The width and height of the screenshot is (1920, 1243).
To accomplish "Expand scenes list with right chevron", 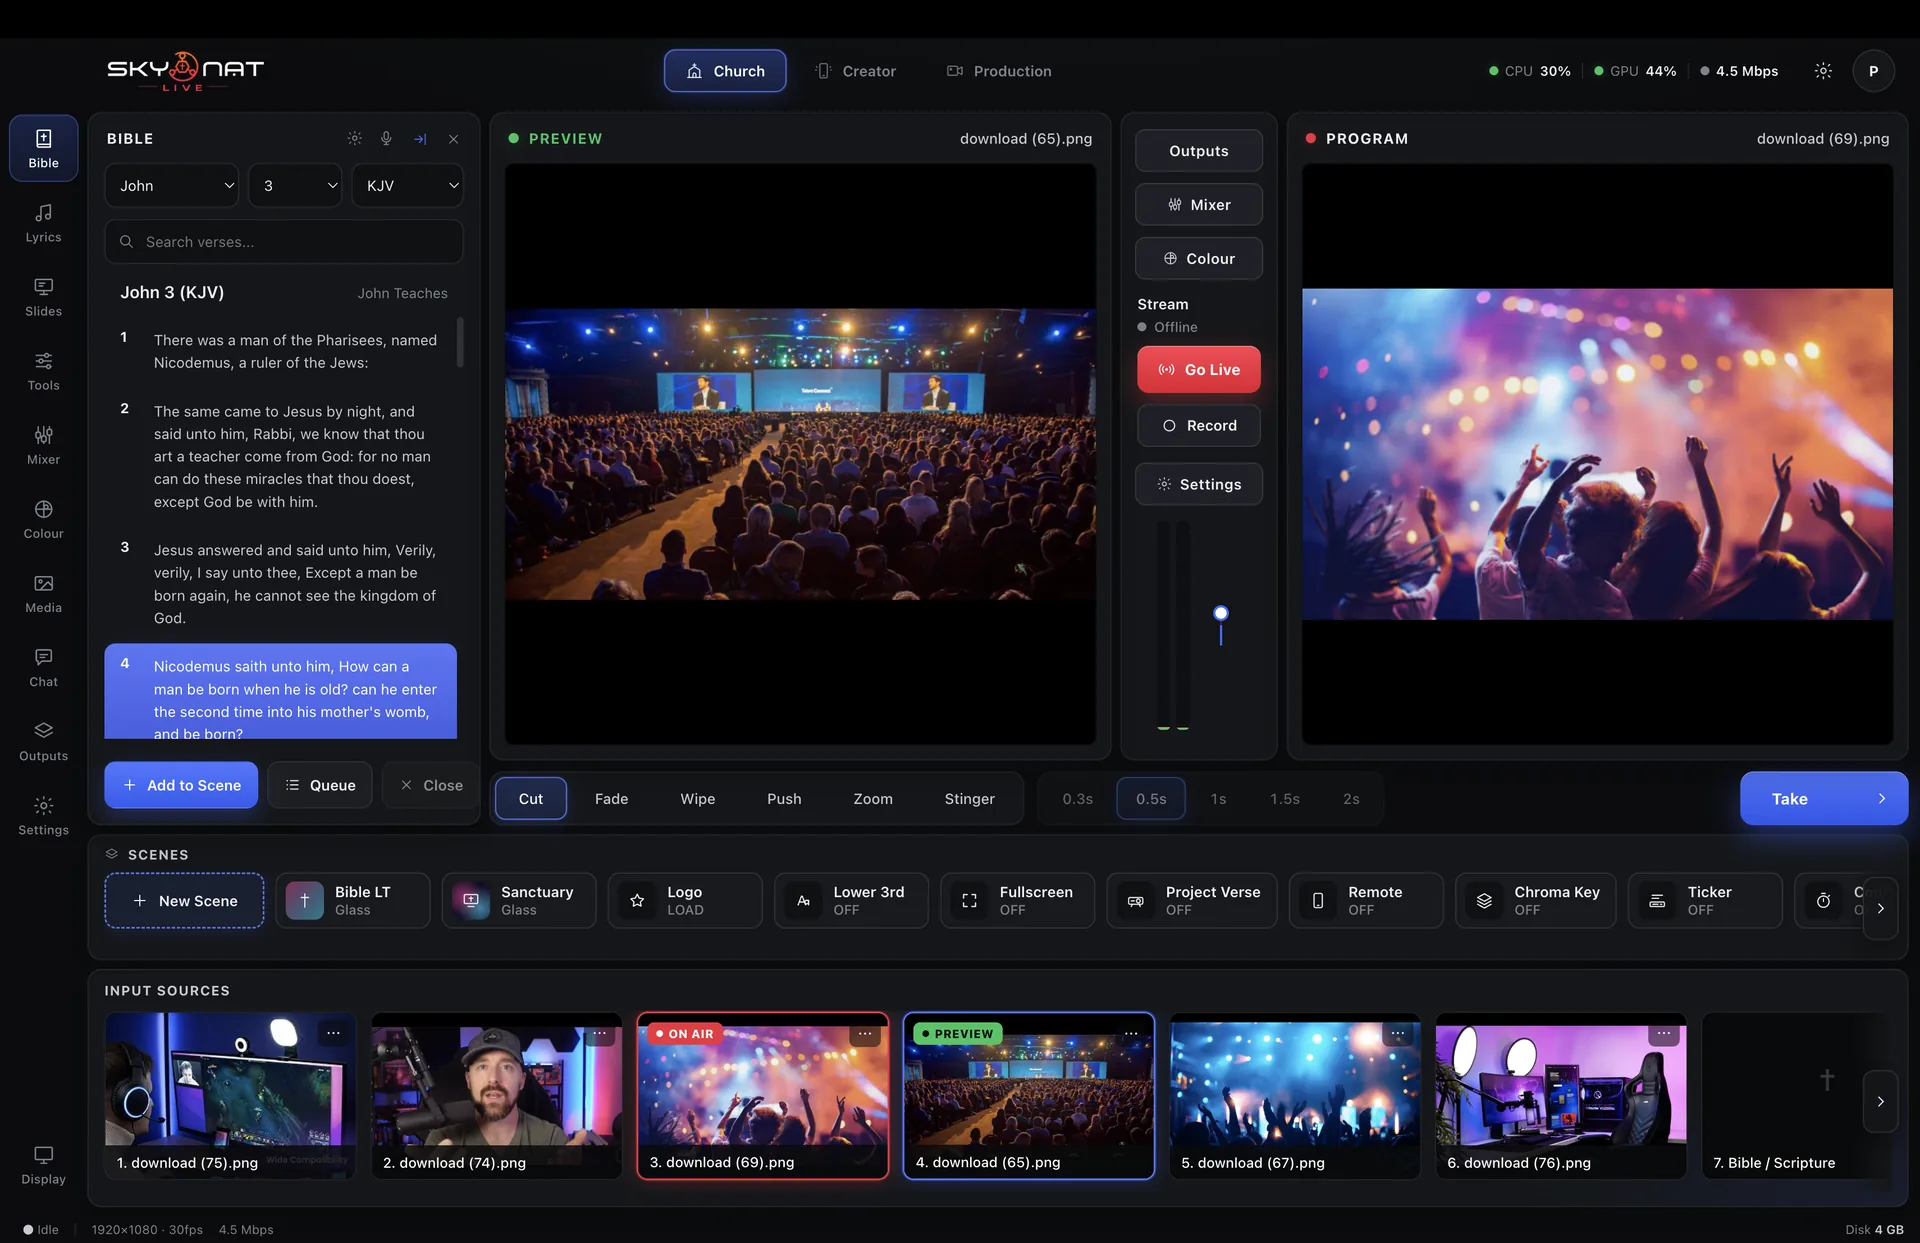I will [x=1880, y=908].
